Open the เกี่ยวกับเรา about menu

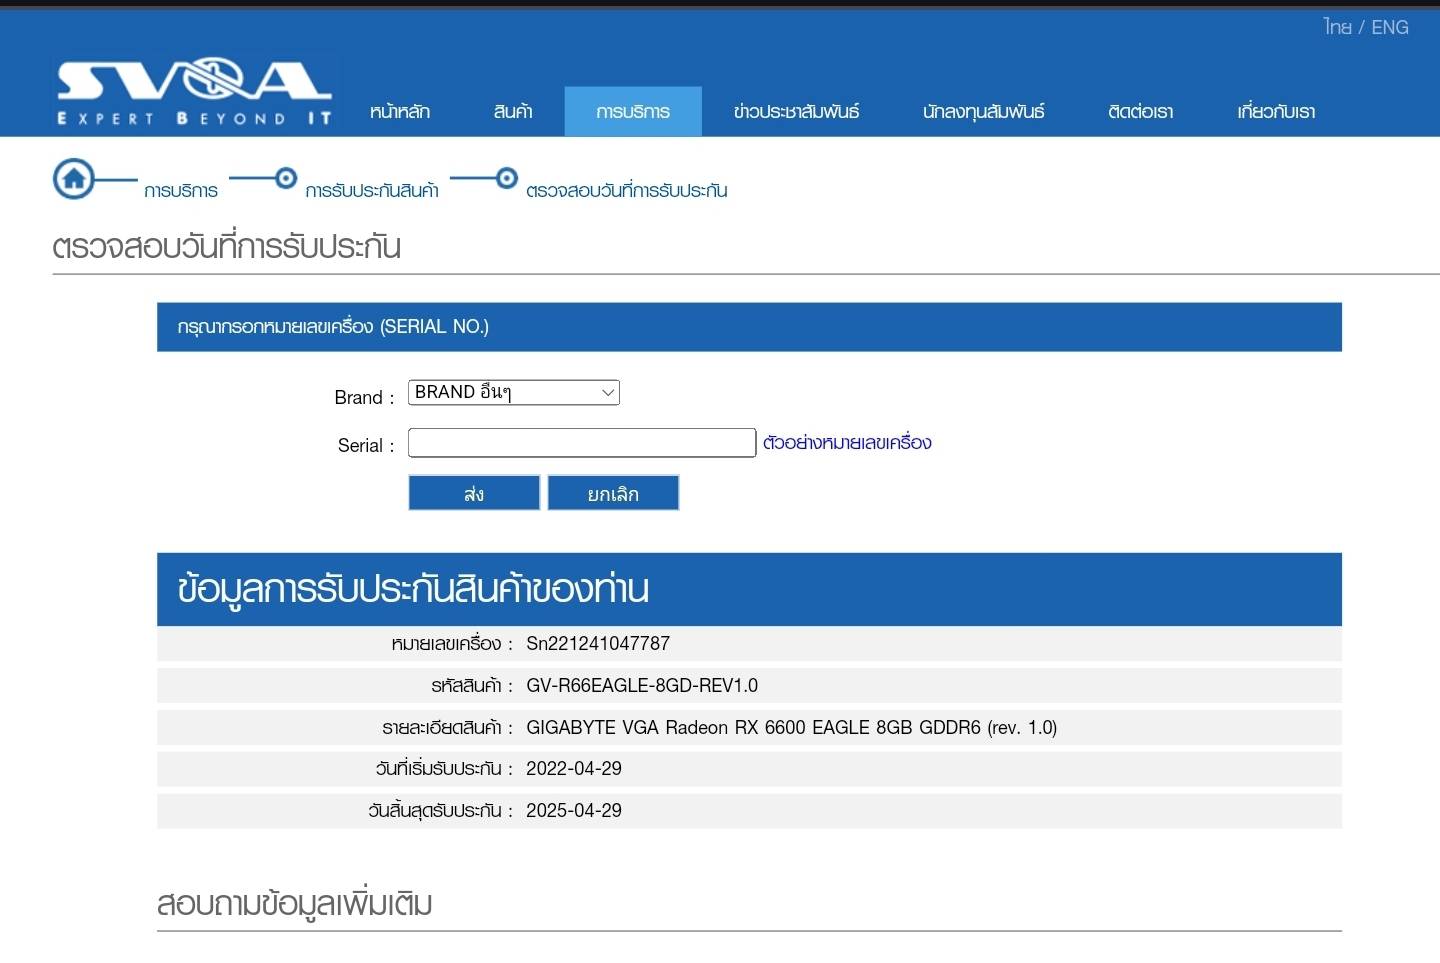coord(1276,112)
